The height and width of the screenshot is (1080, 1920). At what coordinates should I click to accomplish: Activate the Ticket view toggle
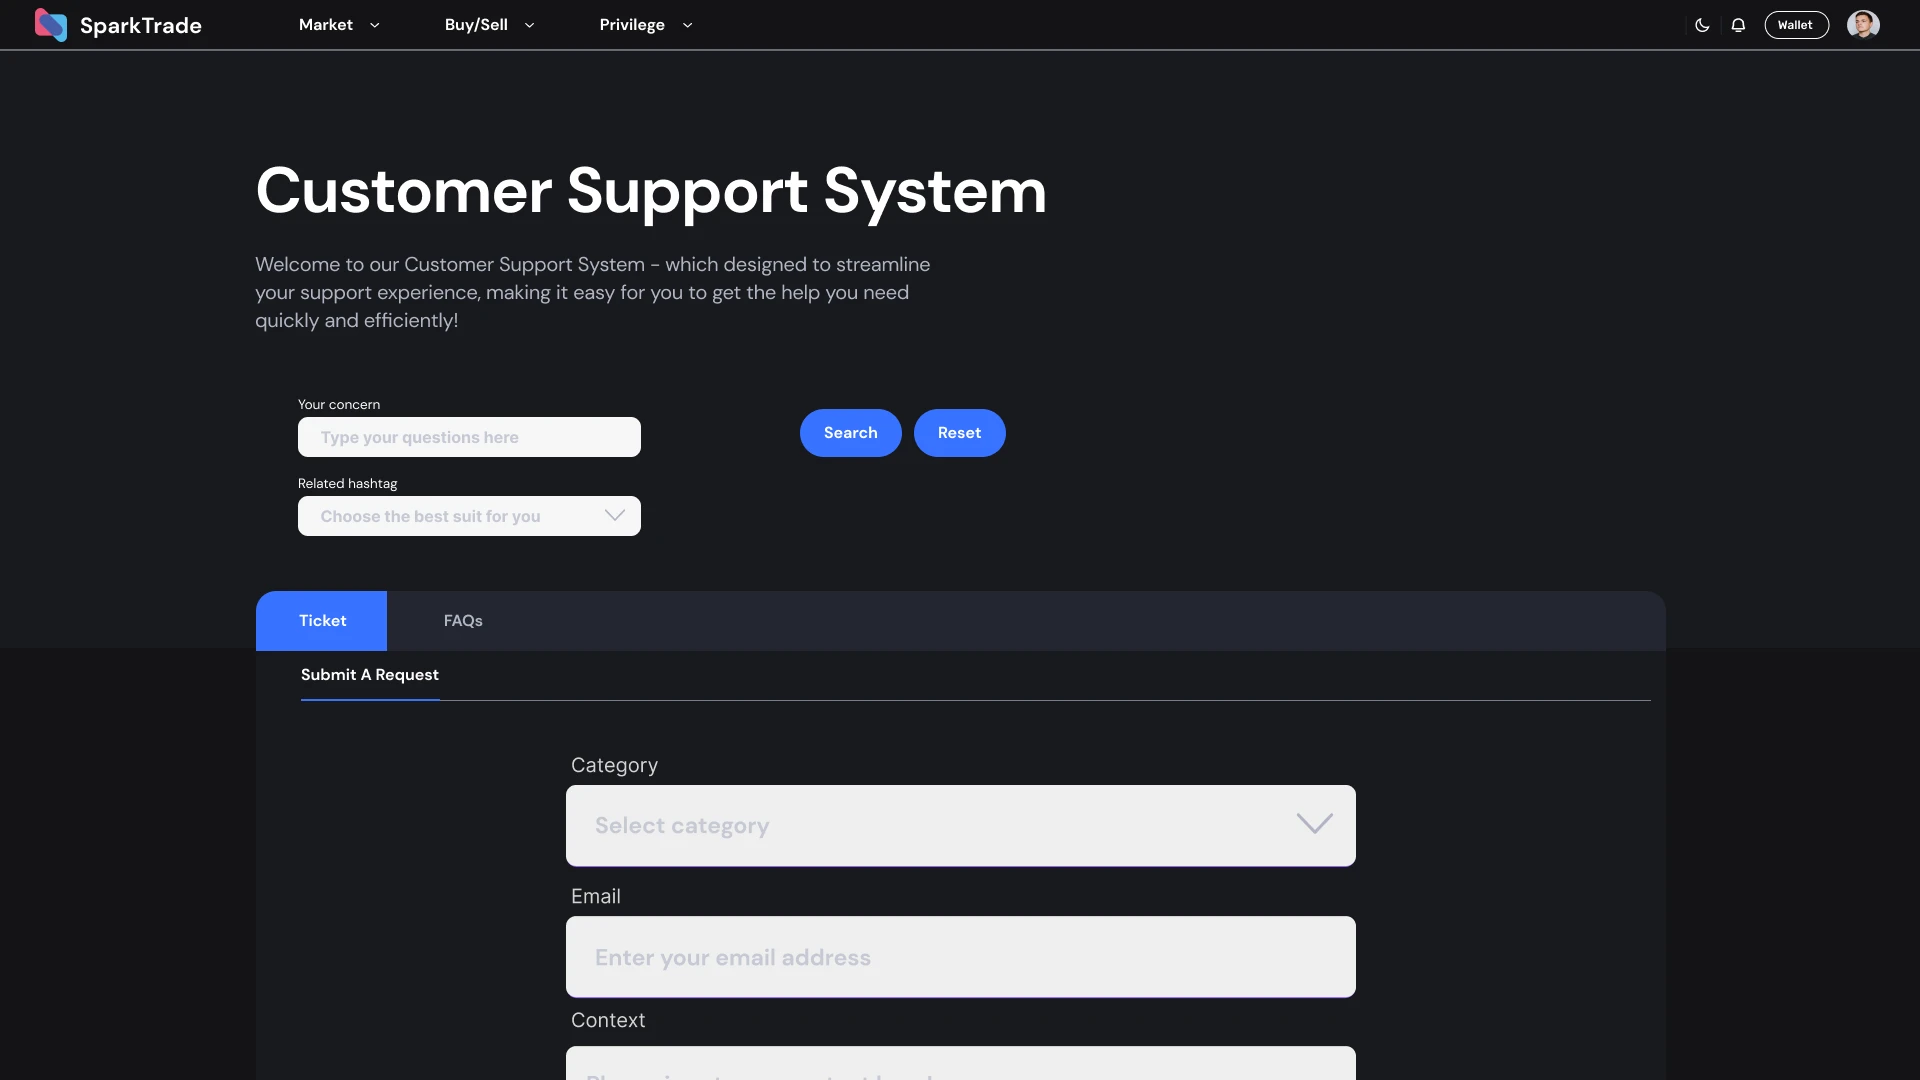321,620
